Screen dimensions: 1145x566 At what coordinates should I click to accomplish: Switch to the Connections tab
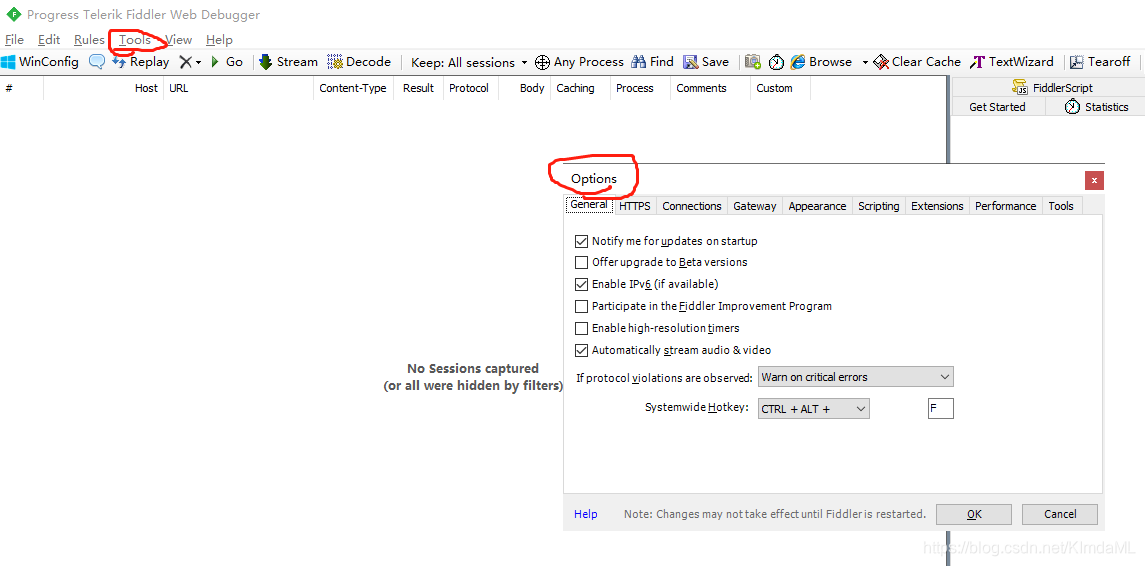(x=692, y=206)
